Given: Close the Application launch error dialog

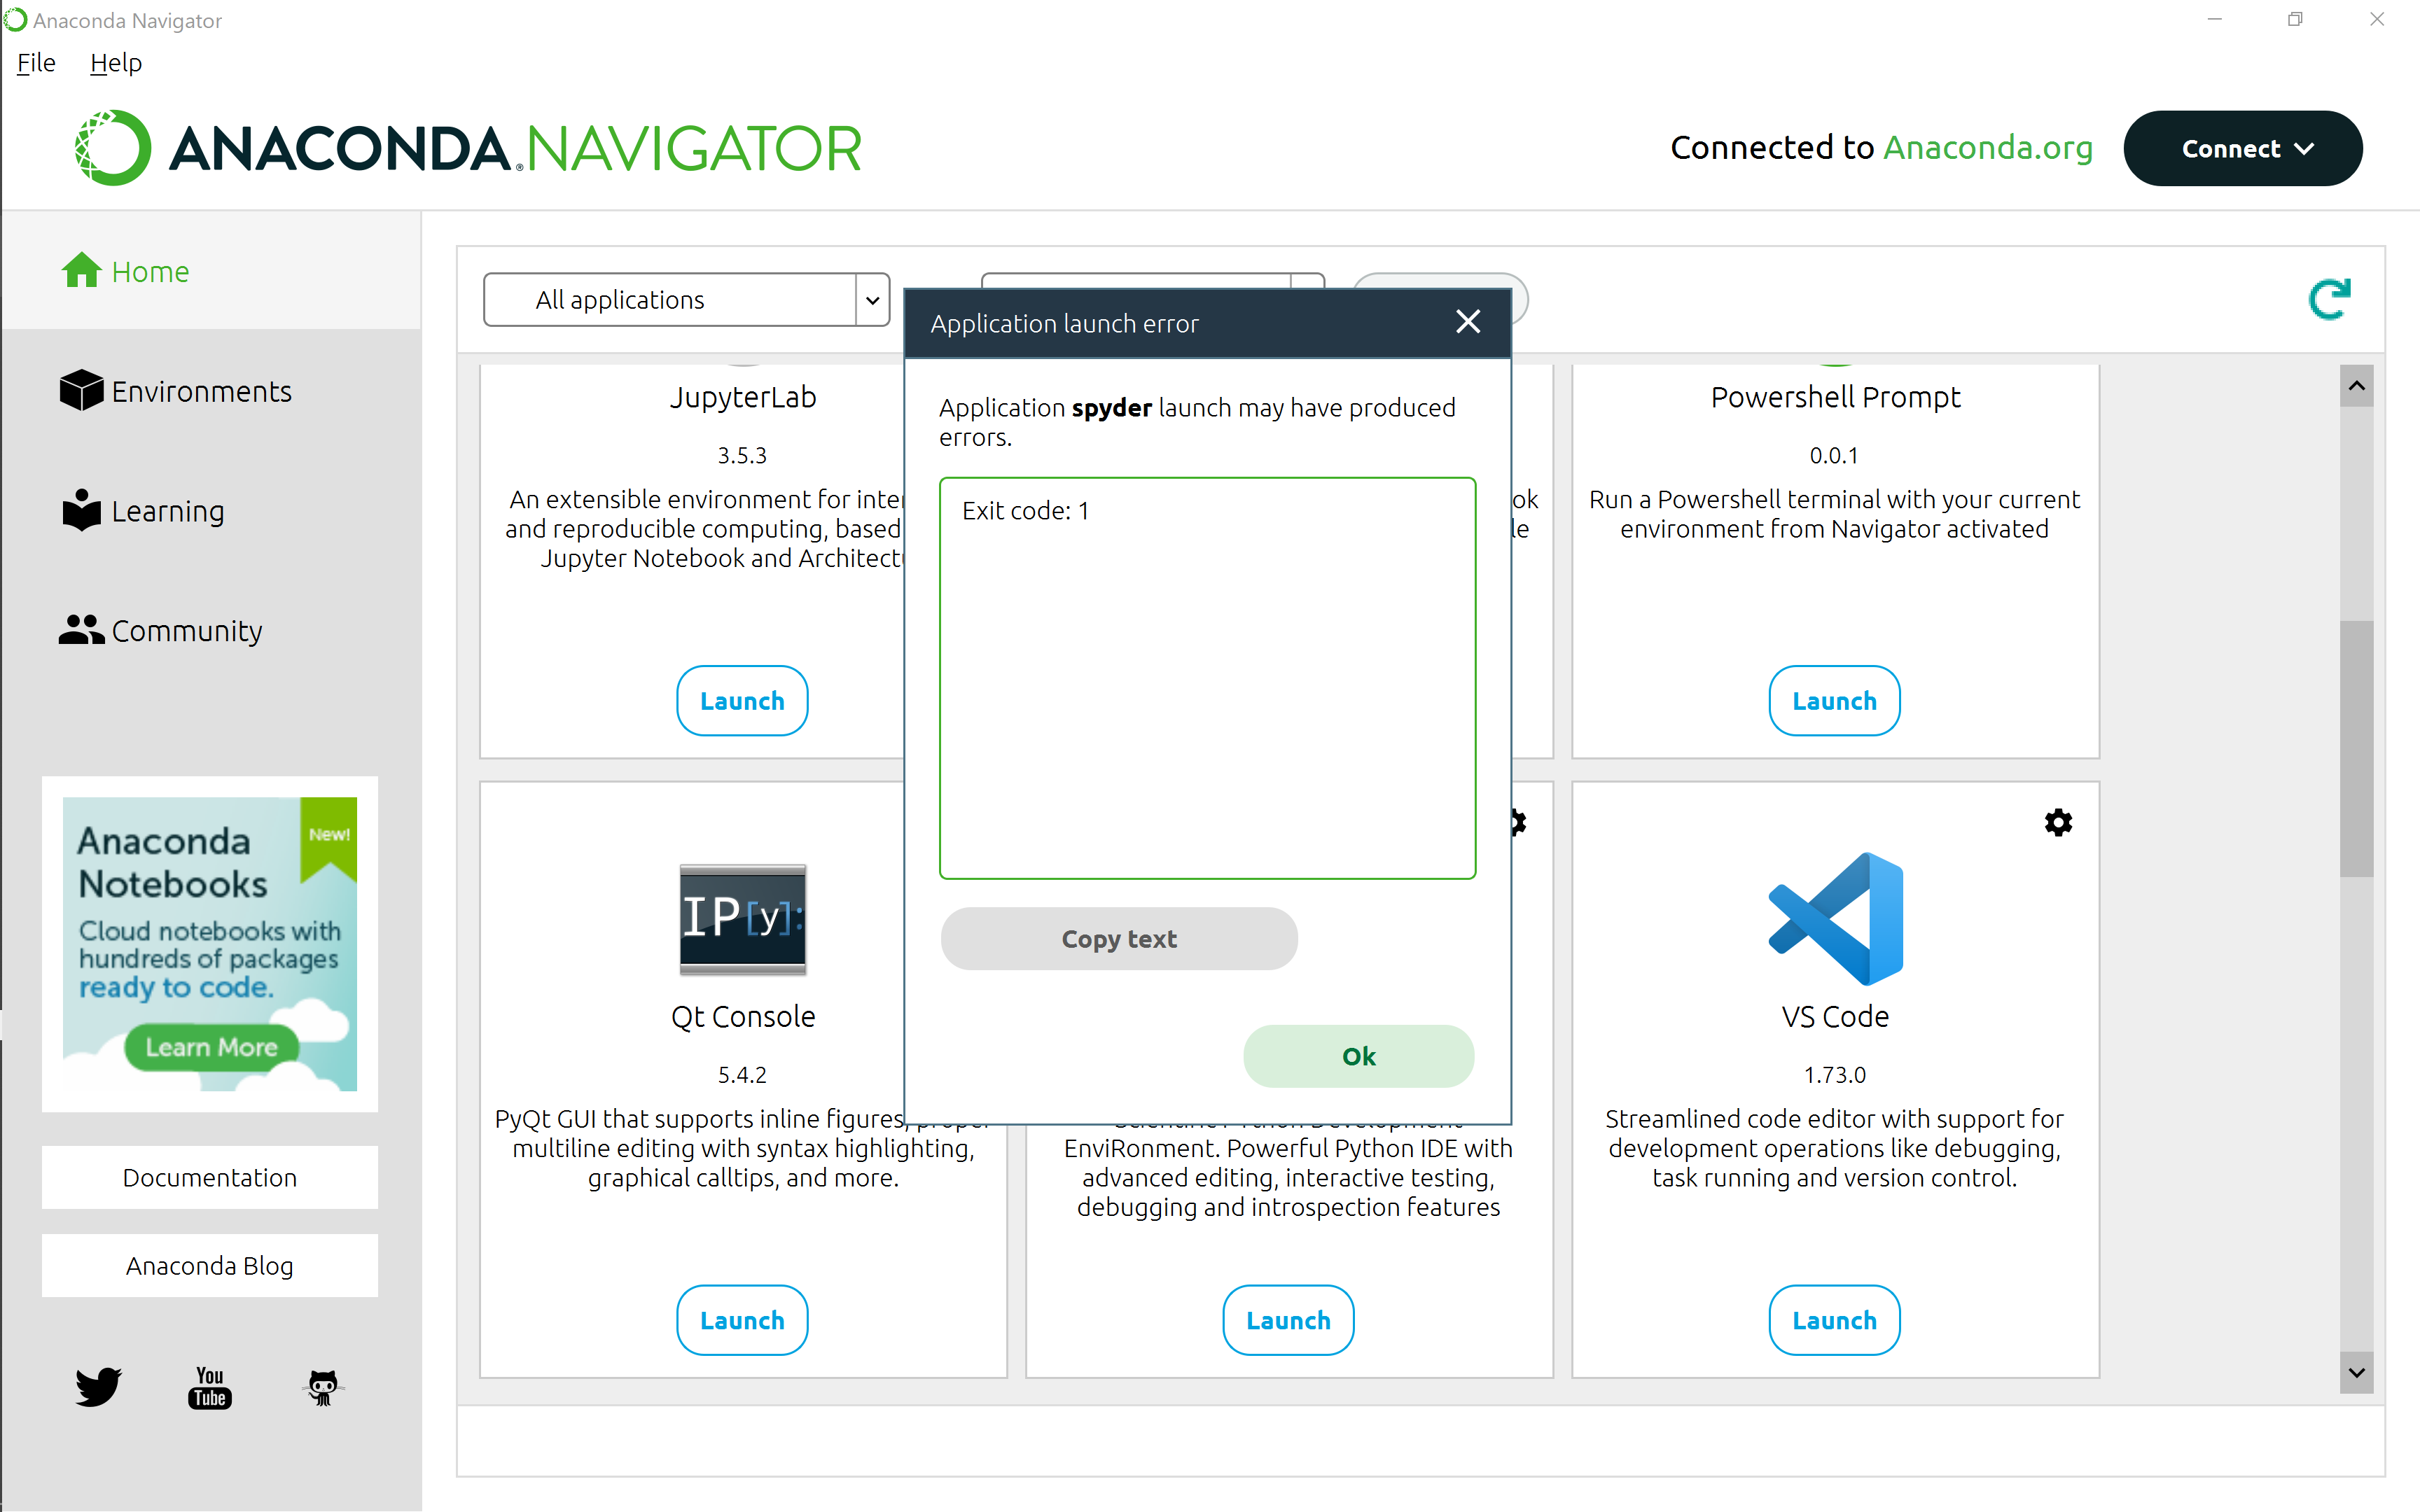Looking at the screenshot, I should [x=1467, y=322].
